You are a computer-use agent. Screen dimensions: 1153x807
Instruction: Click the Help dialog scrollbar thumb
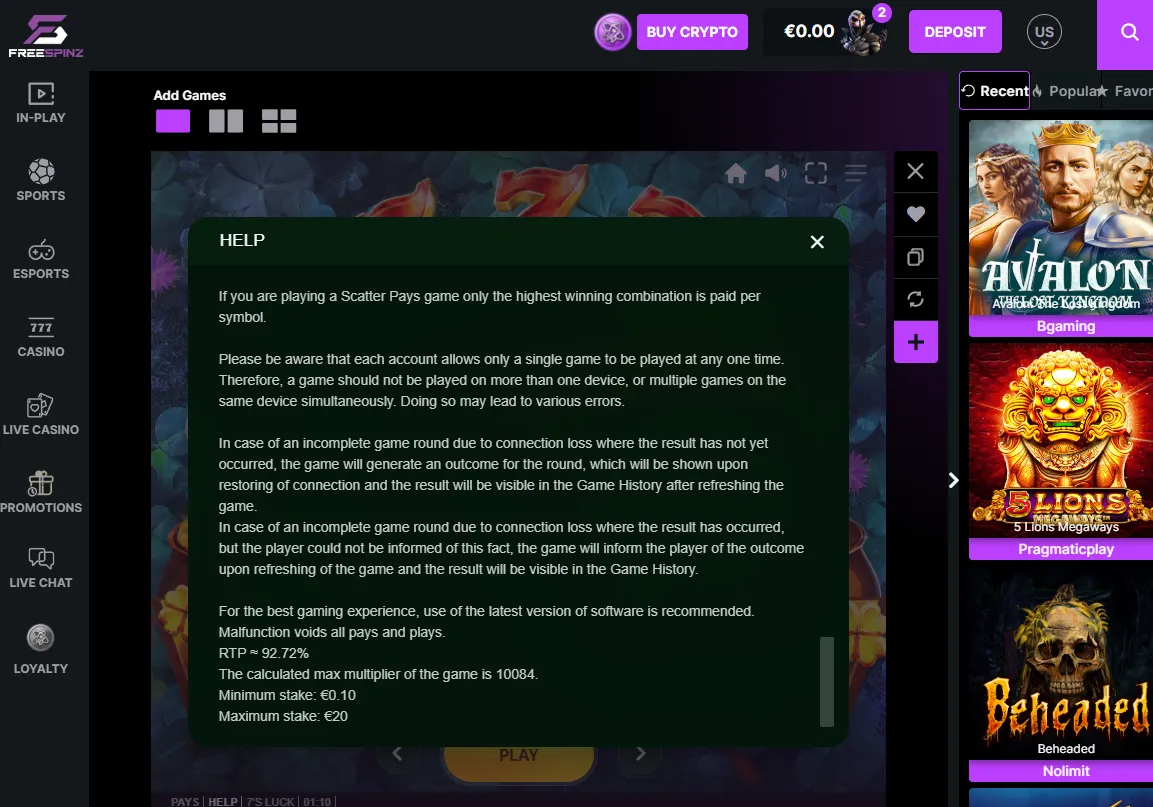tap(827, 681)
